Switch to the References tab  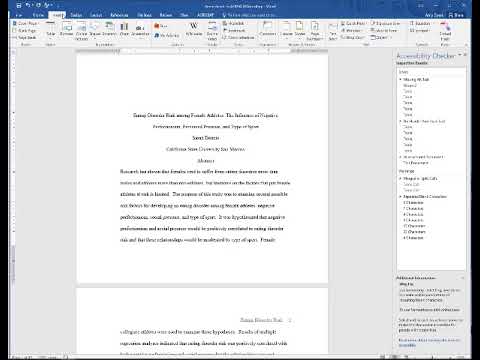point(119,15)
